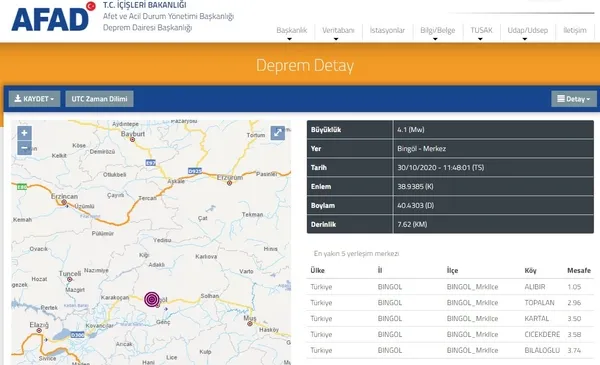The height and width of the screenshot is (365, 600).
Task: Expand Veritabanı dropdown arrow
Action: tap(336, 39)
